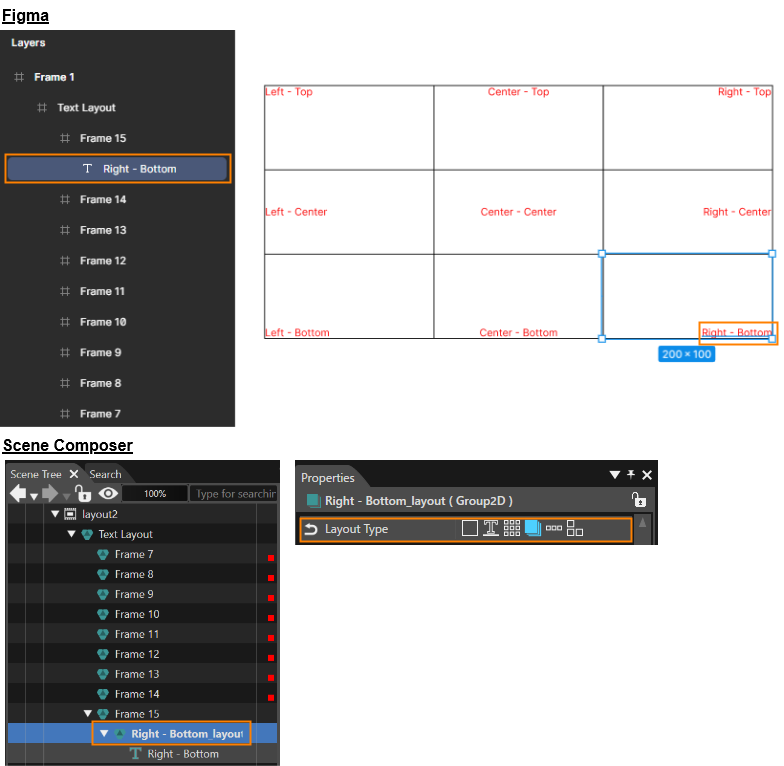Select the horizontal flow layout type icon
Image resolution: width=784 pixels, height=766 pixels.
(554, 528)
